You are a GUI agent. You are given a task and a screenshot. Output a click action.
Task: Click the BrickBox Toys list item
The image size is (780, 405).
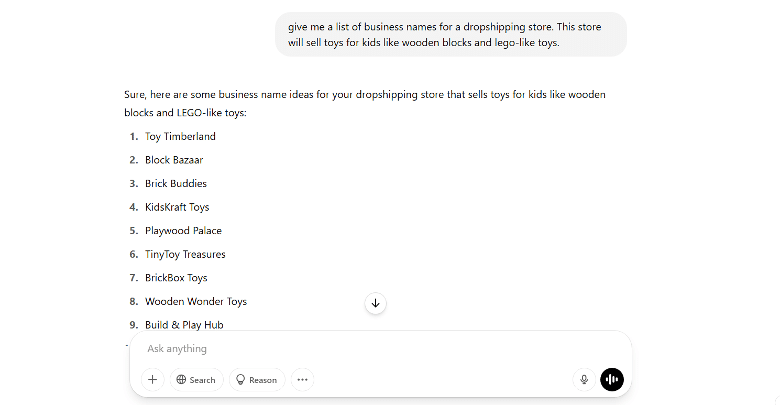click(176, 278)
